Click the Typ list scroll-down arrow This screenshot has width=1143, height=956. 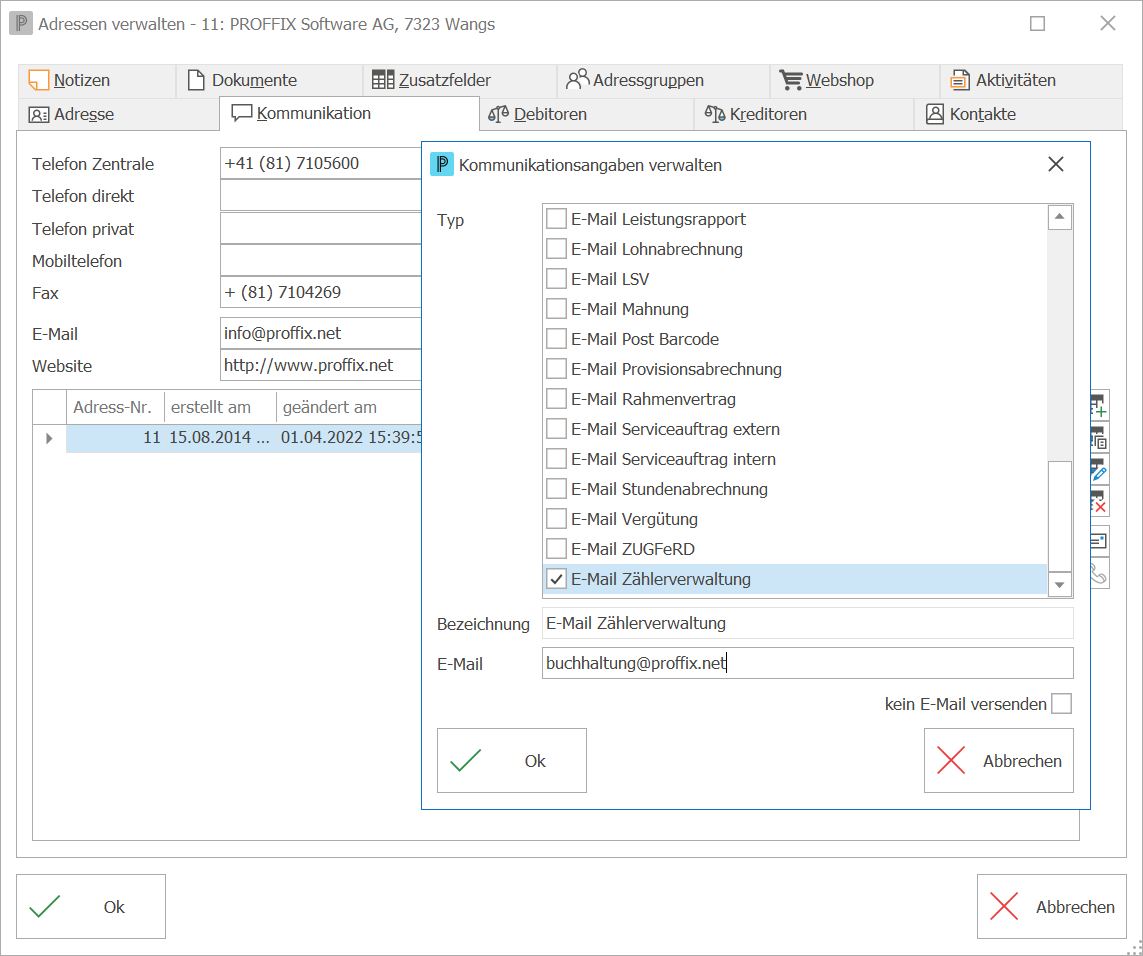1059,584
